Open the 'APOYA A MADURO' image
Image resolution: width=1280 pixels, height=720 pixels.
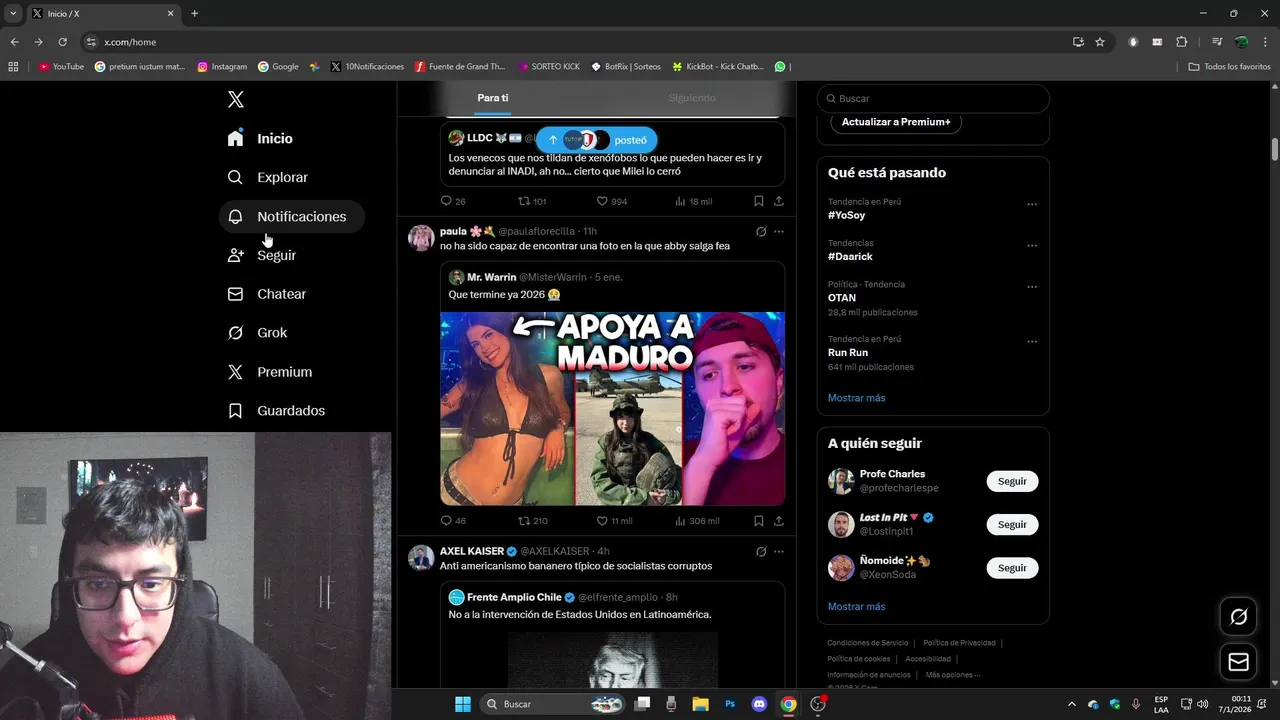click(x=612, y=408)
